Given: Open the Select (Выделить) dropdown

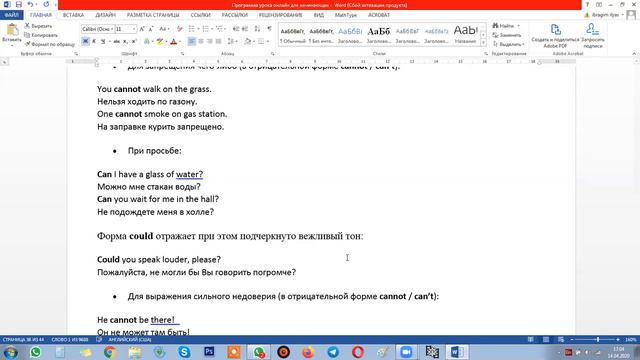Looking at the screenshot, I should click(x=509, y=44).
